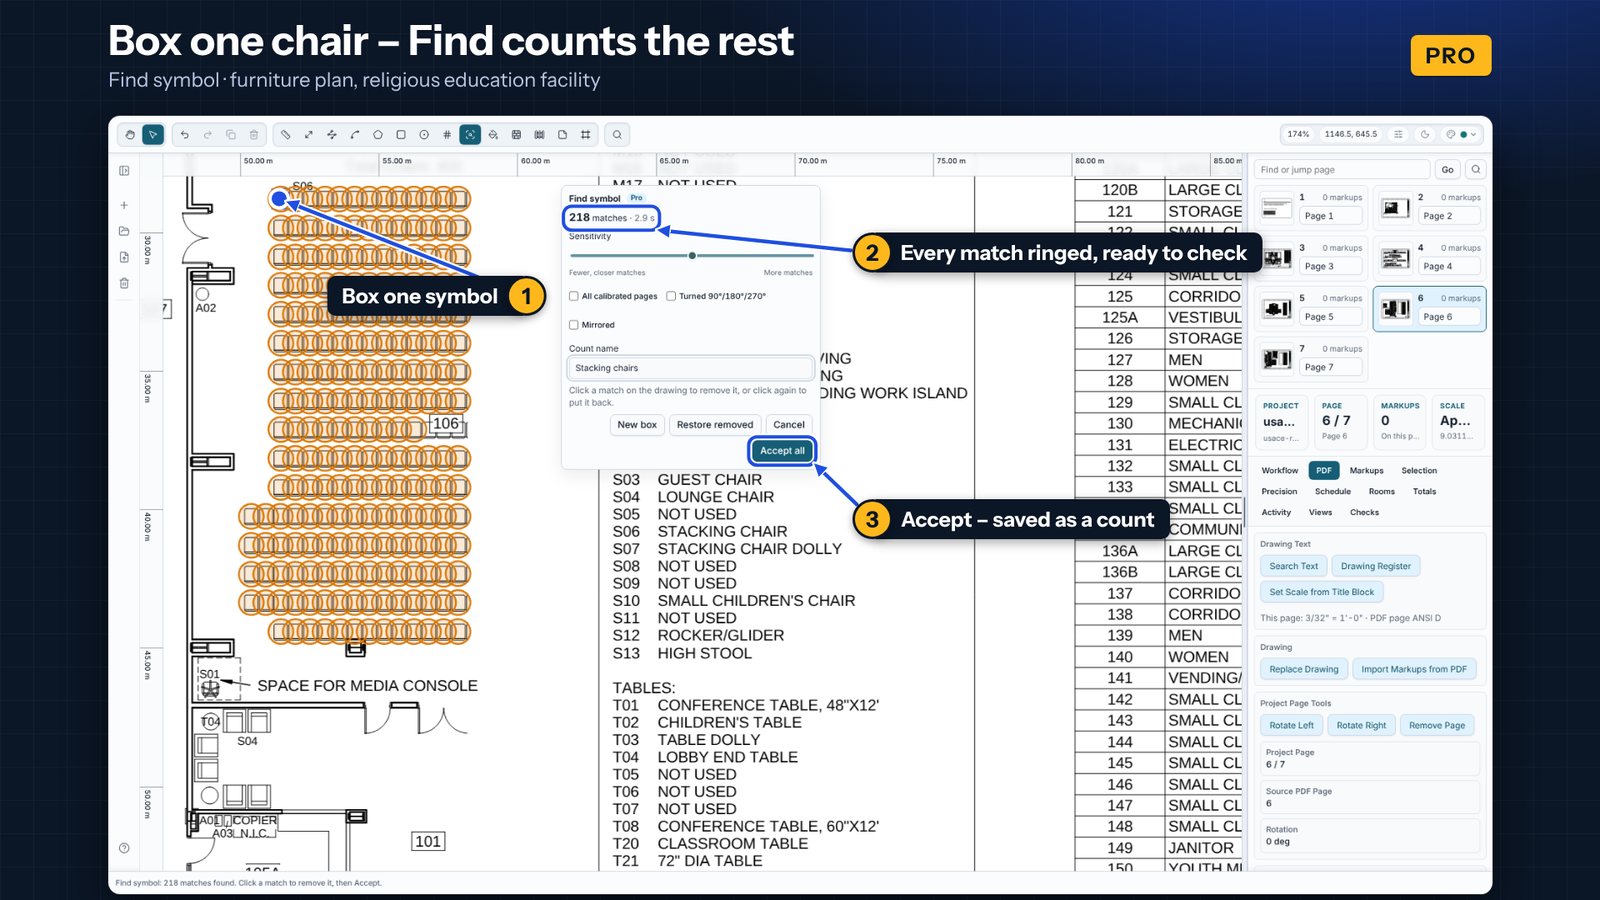Open toolbar magnifier search
Image resolution: width=1600 pixels, height=900 pixels.
tap(617, 134)
